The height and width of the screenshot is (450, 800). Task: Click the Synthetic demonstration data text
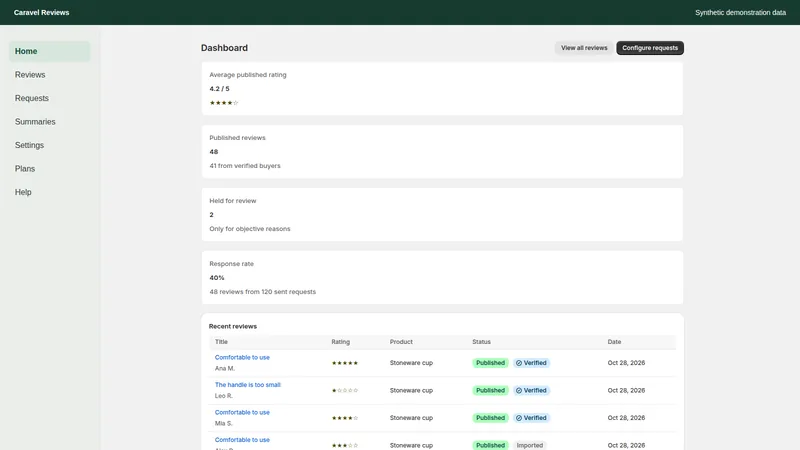tap(740, 13)
